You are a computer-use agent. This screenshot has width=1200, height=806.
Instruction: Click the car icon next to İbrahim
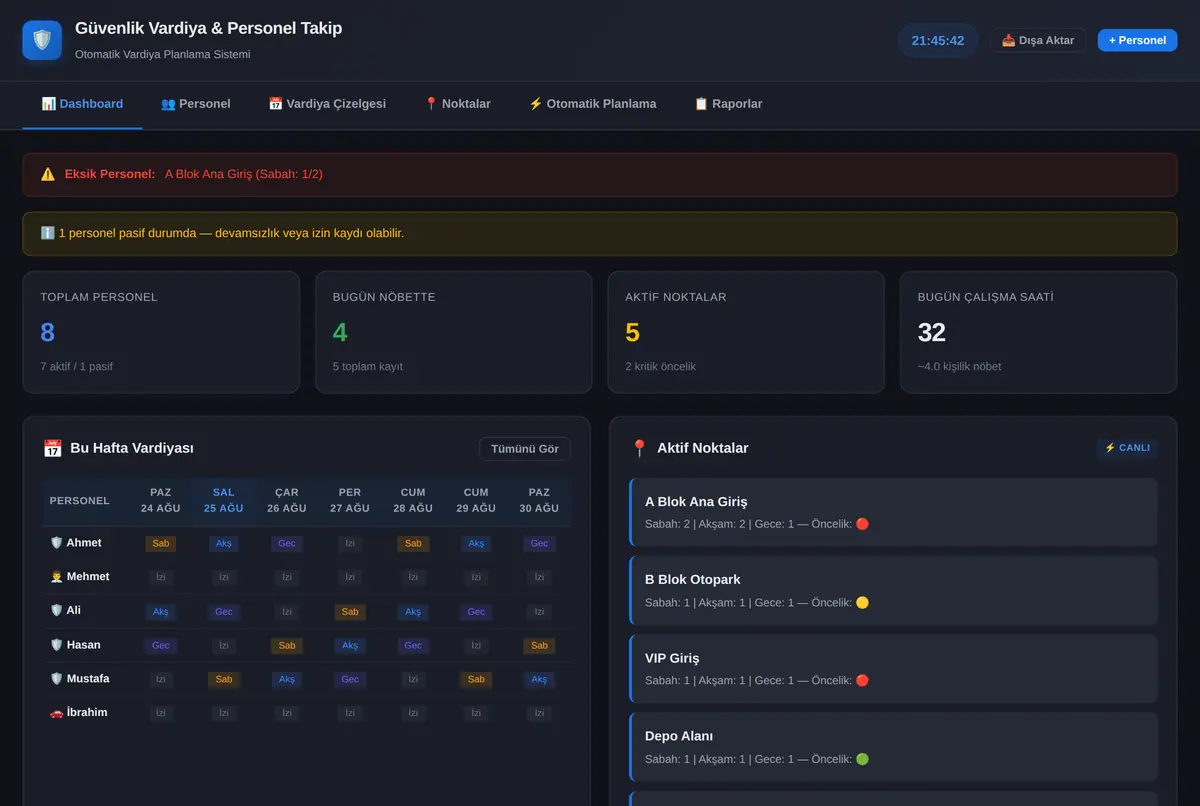56,713
